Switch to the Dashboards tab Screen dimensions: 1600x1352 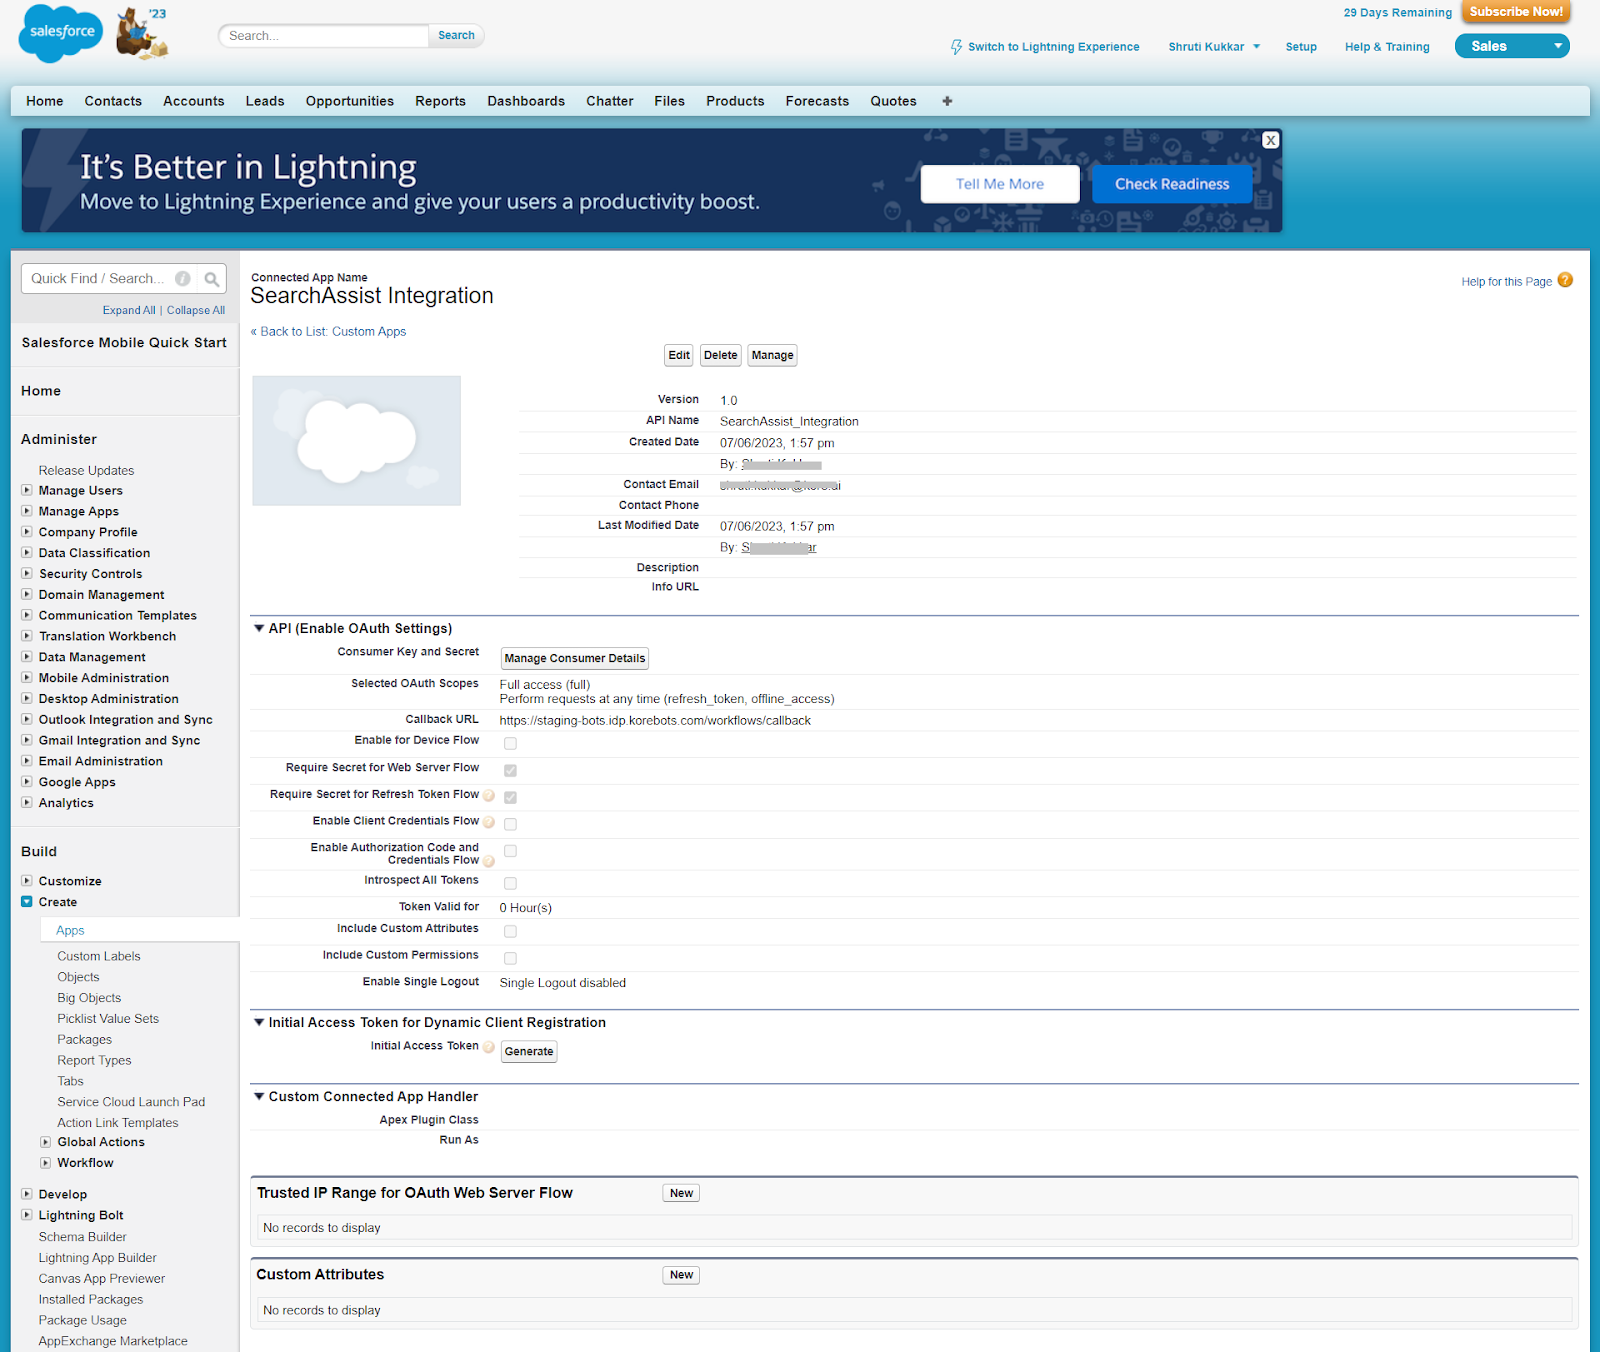(x=525, y=101)
